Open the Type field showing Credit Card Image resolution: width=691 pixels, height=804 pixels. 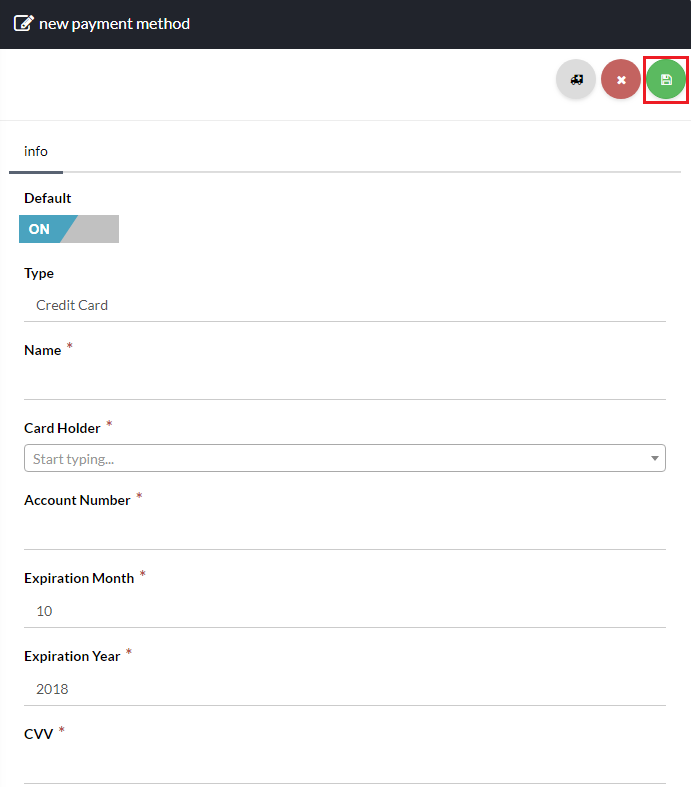coord(344,305)
